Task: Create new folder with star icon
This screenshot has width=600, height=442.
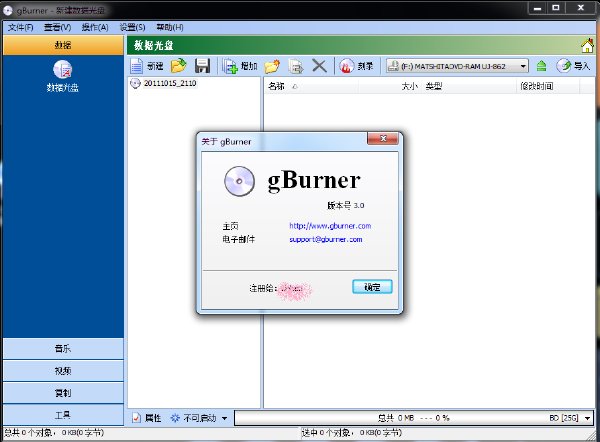Action: 272,66
